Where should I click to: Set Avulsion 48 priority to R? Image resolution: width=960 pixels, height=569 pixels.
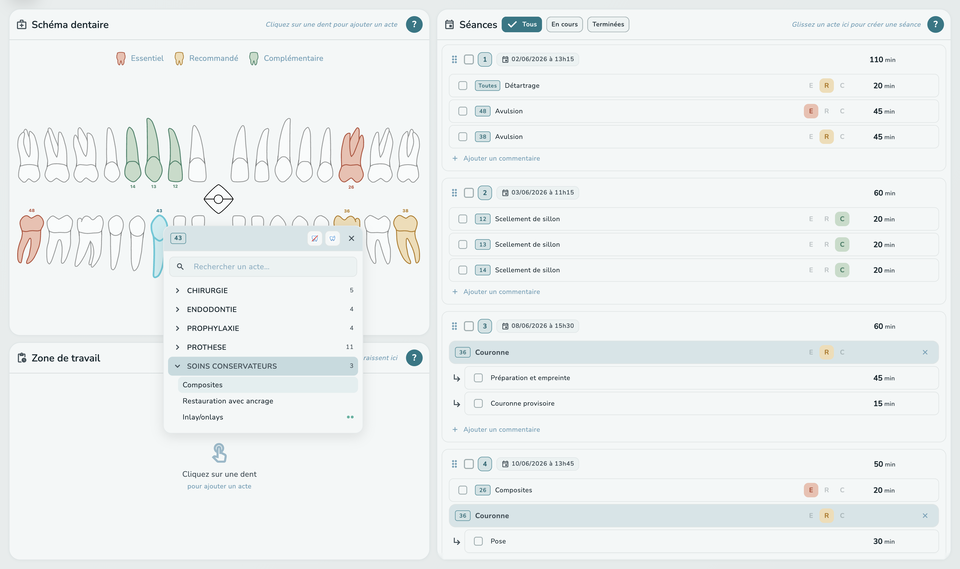827,111
